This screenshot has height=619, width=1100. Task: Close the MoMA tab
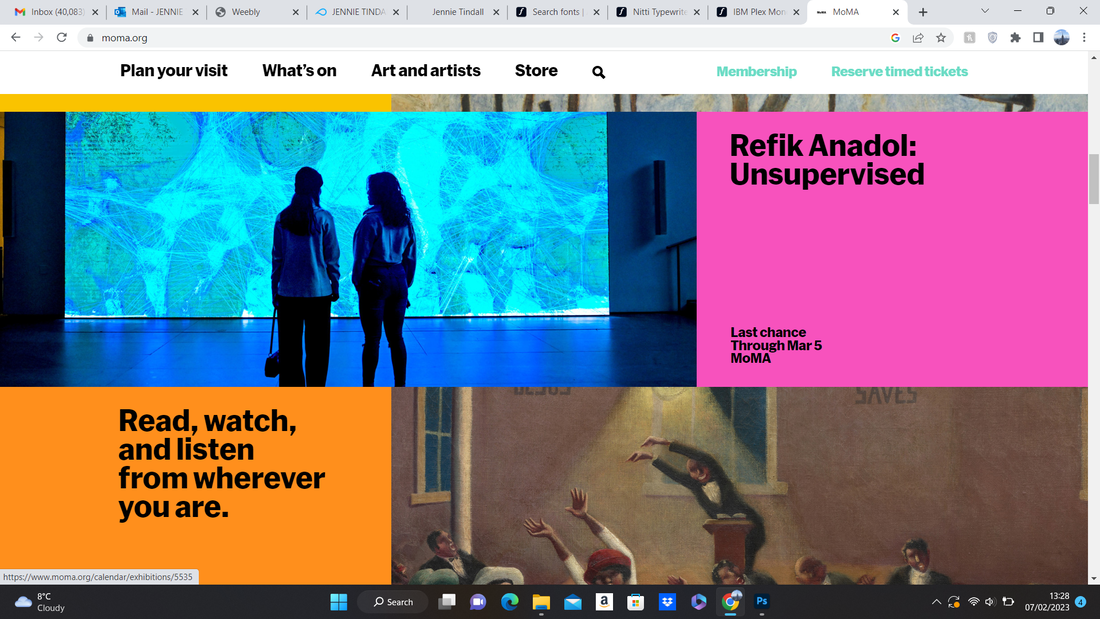[x=896, y=12]
